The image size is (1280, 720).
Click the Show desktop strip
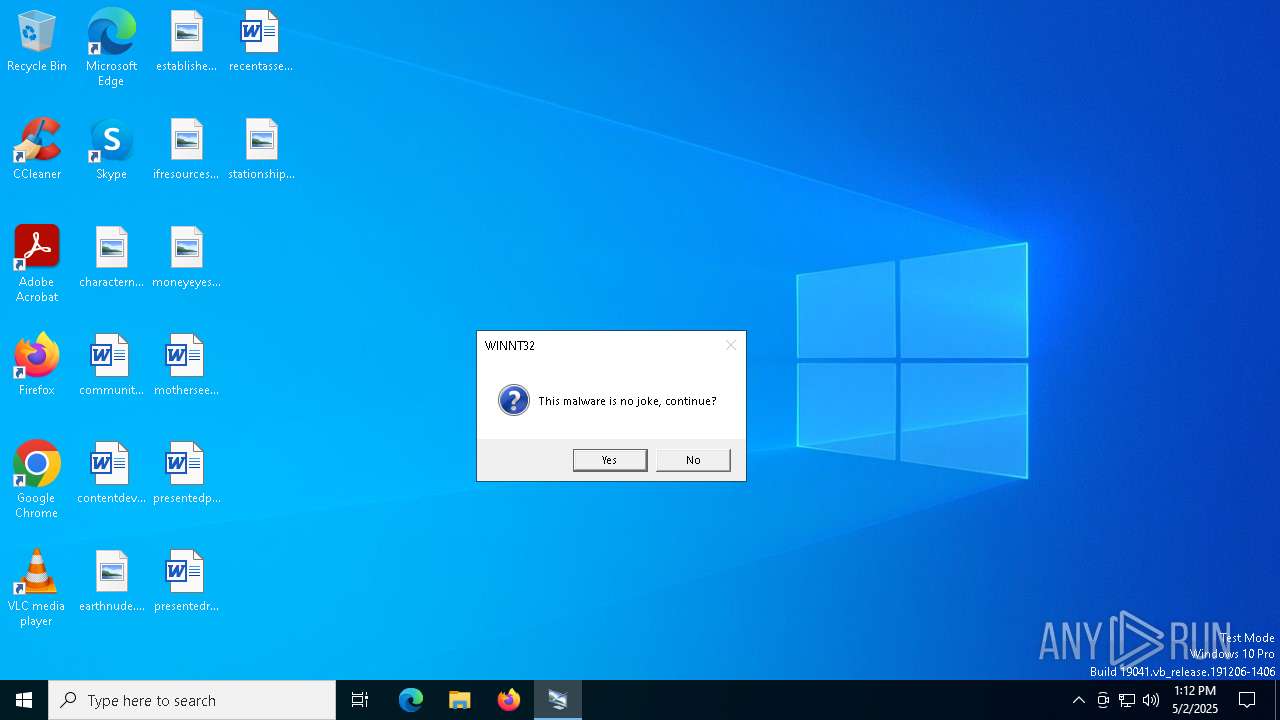pos(1277,700)
